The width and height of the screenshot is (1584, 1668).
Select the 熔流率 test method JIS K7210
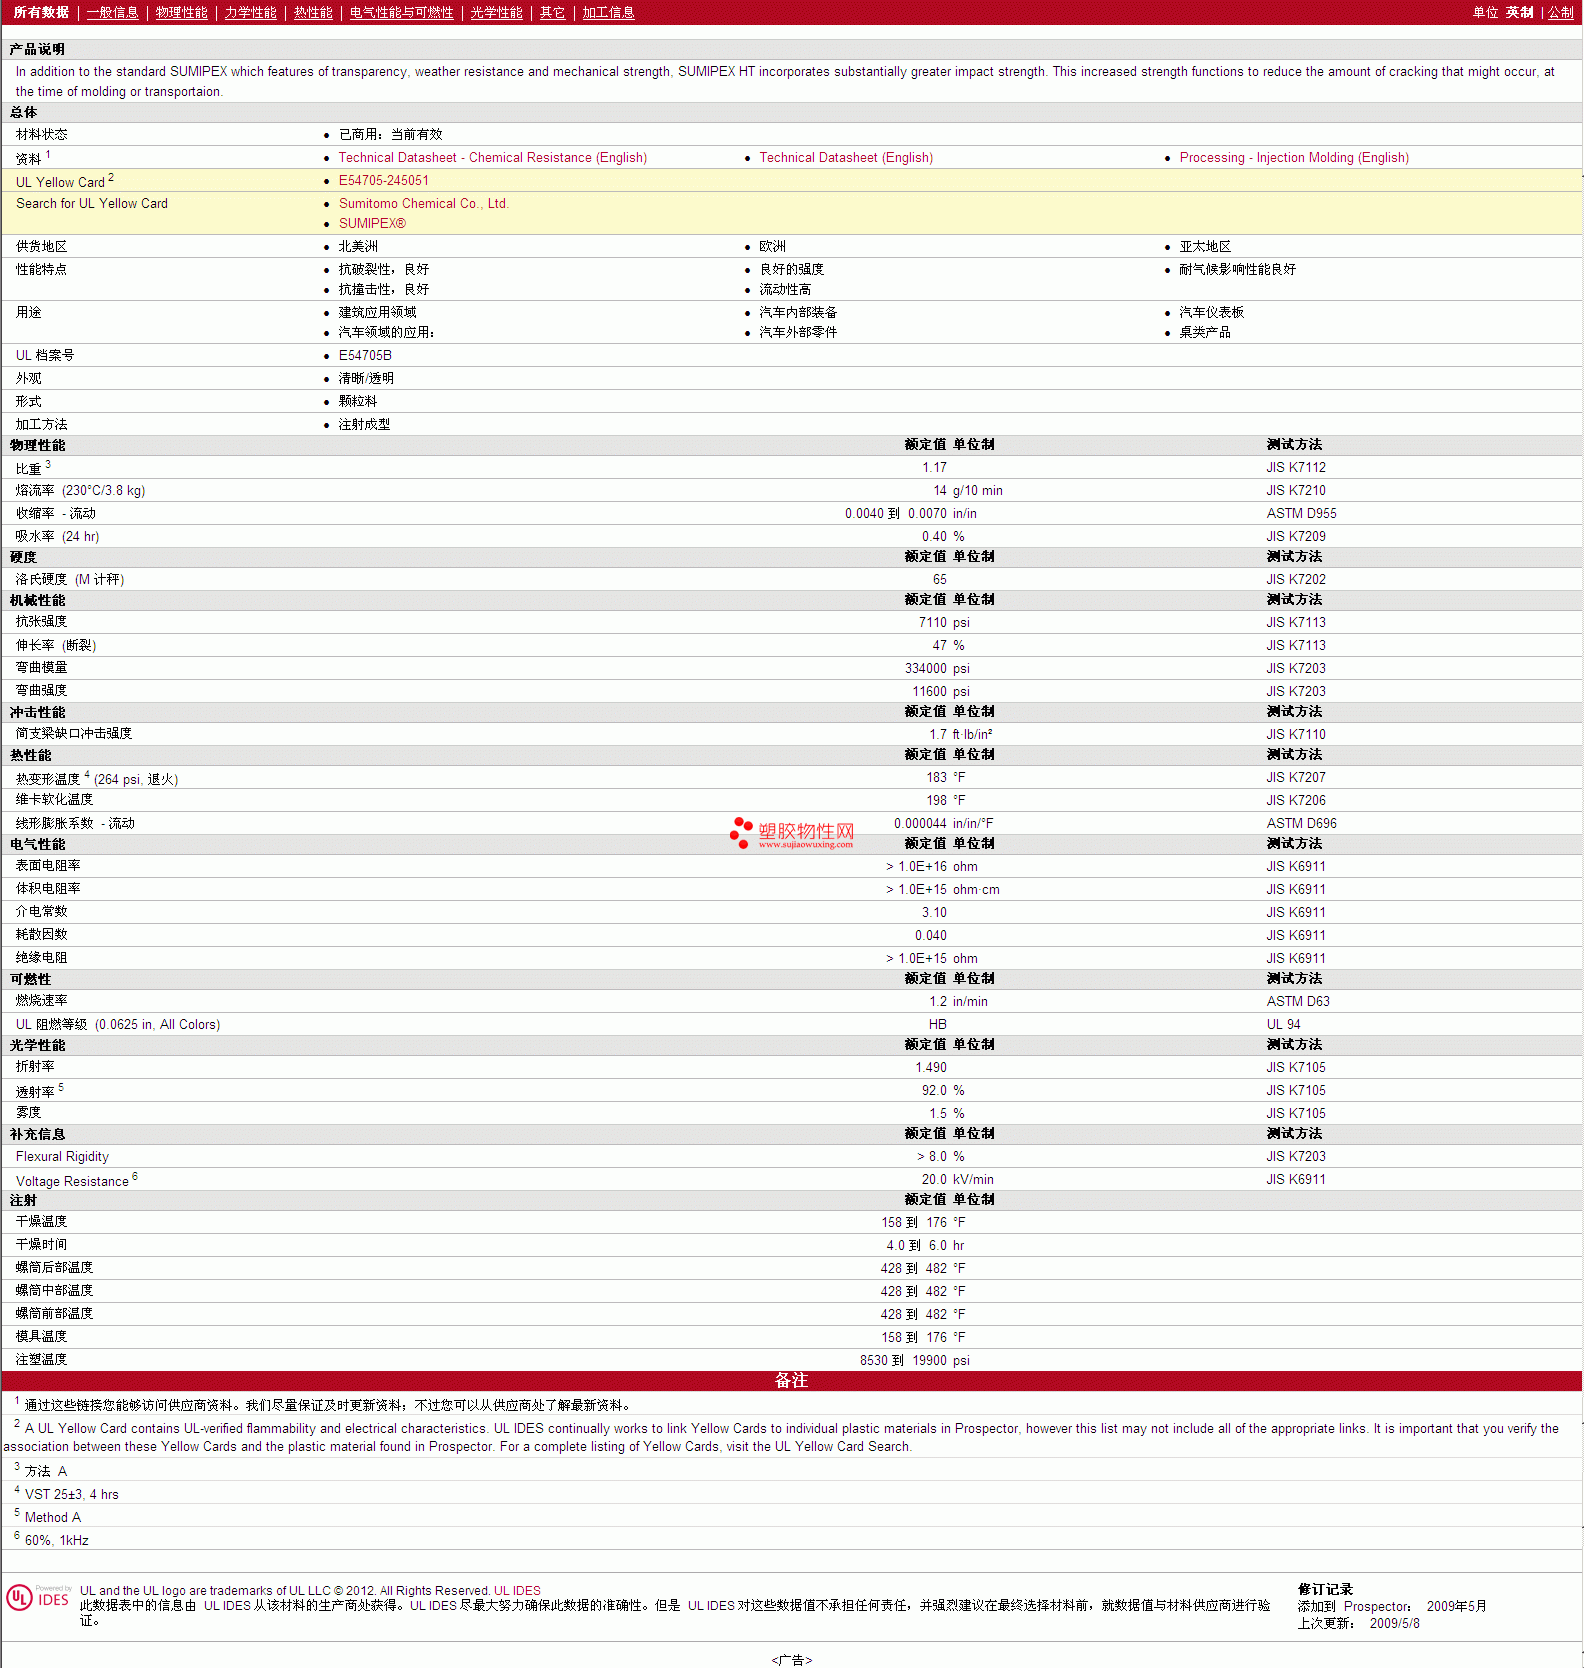tap(1296, 491)
